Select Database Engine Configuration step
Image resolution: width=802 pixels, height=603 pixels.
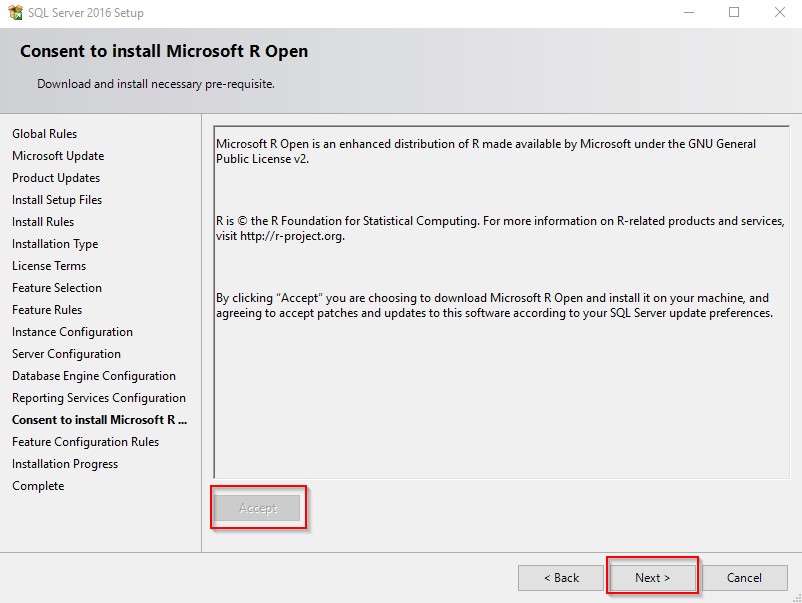tap(94, 376)
